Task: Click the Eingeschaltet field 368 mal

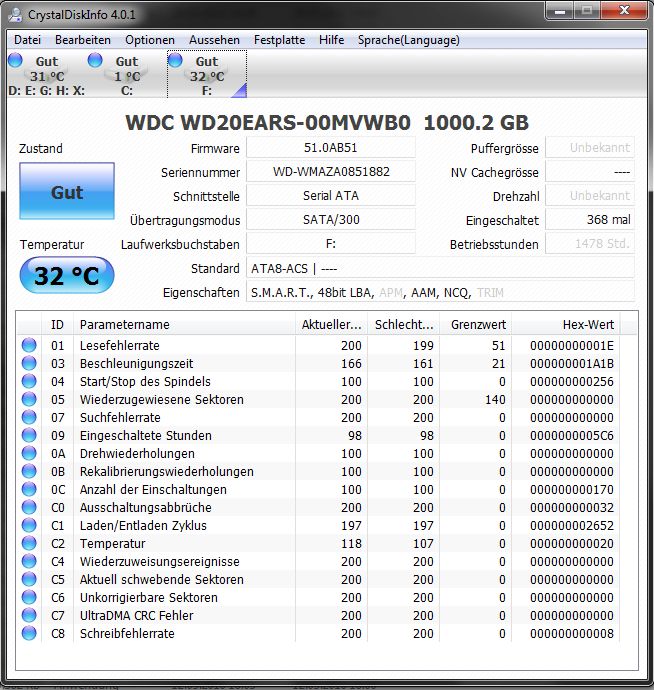Action: 590,220
